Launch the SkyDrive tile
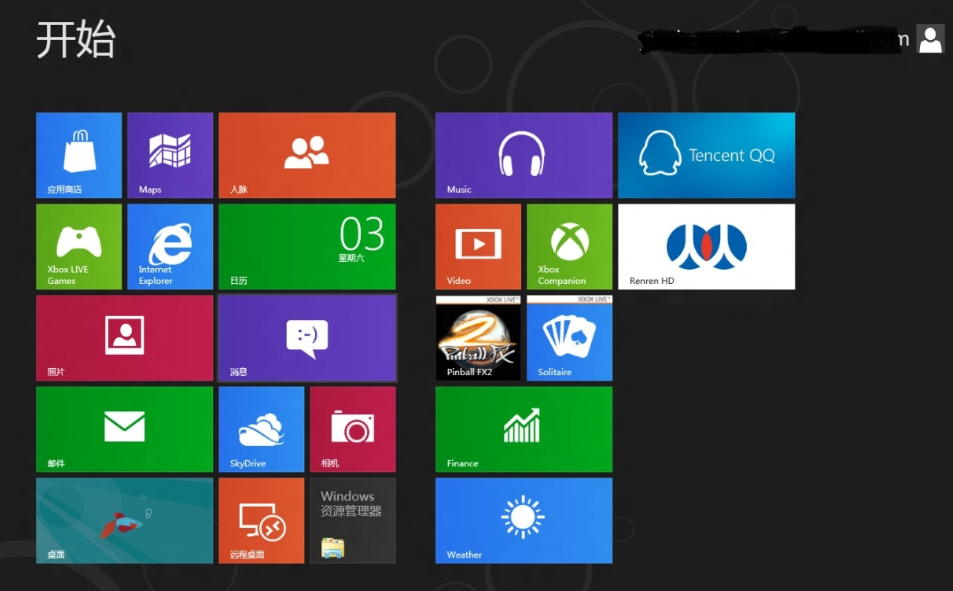Viewport: 953px width, 591px height. [261, 429]
